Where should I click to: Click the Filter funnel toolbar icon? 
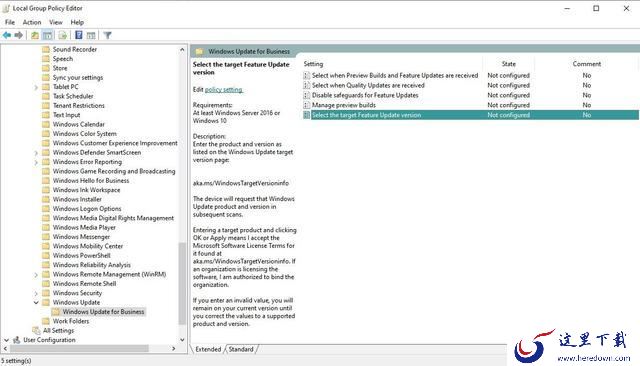pos(107,35)
